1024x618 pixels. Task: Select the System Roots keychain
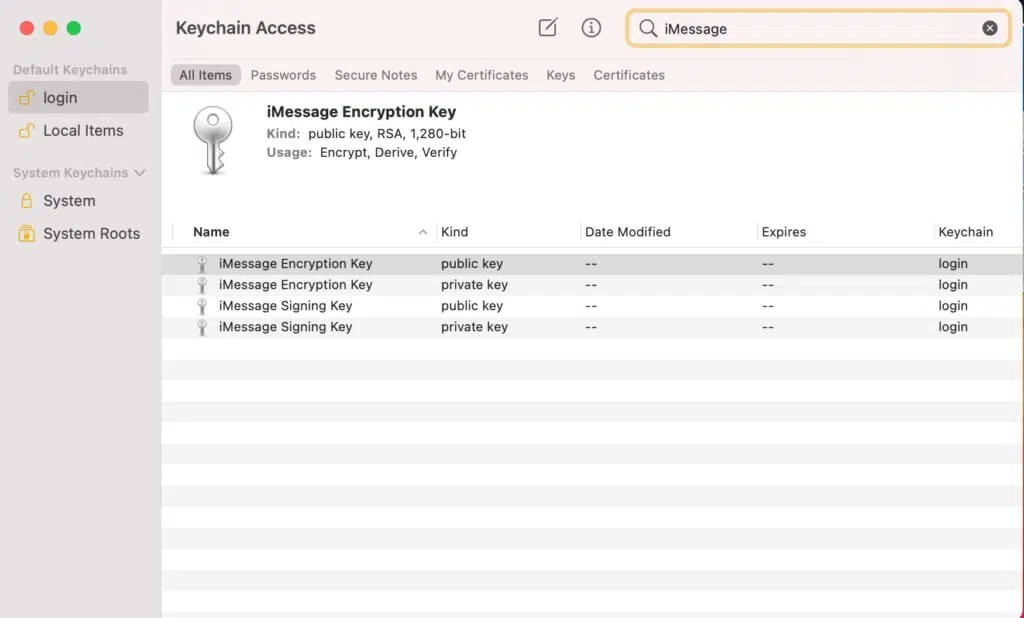click(x=78, y=233)
